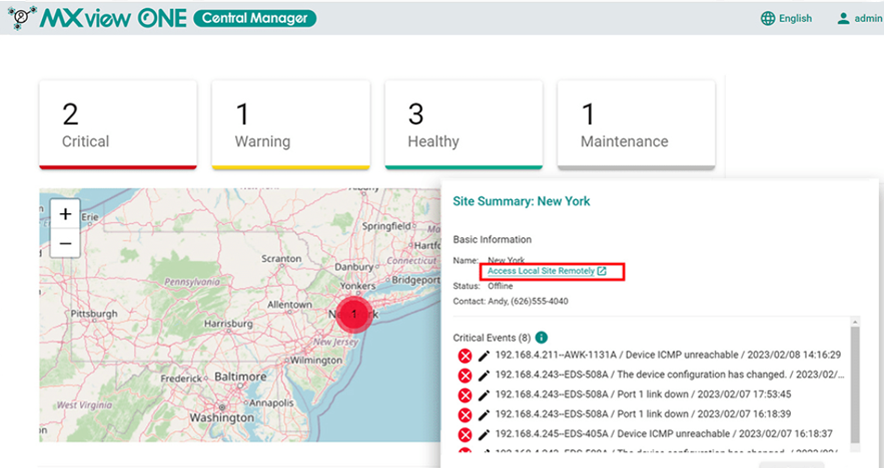Click the contact Andy, (626)555-4040 text
884x468 pixels.
(x=510, y=301)
